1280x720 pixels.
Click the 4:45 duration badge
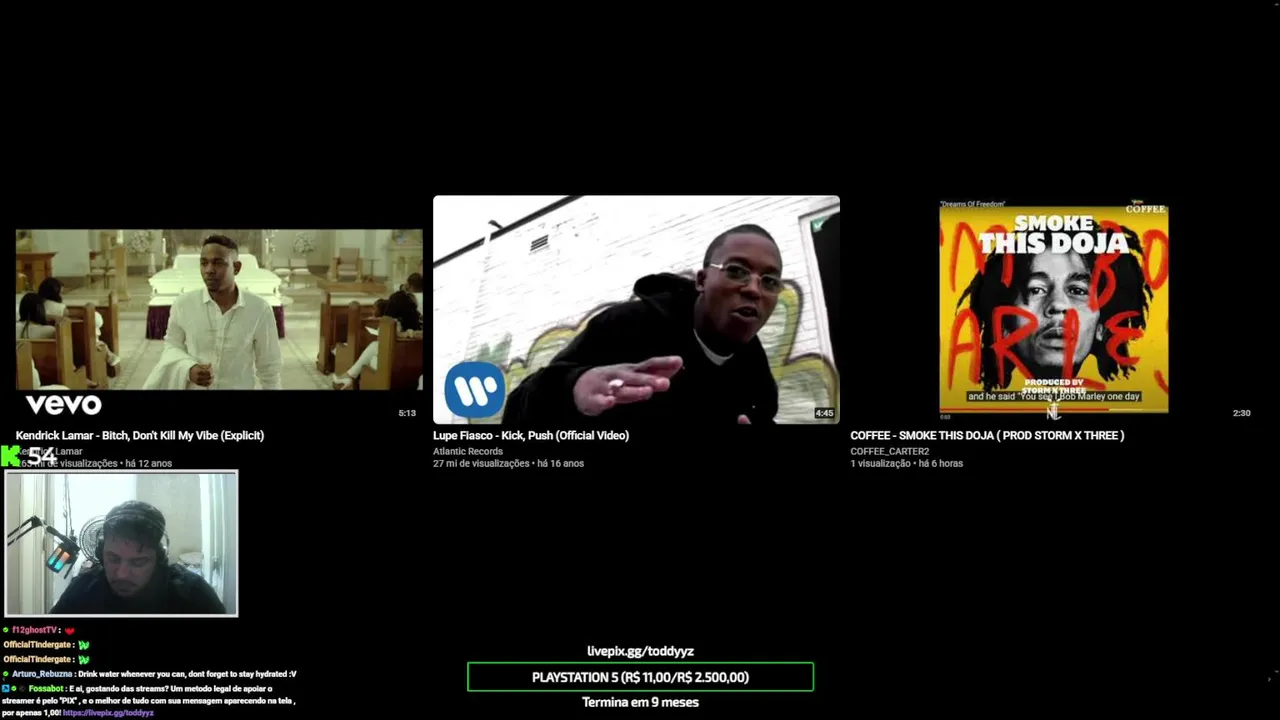[824, 413]
